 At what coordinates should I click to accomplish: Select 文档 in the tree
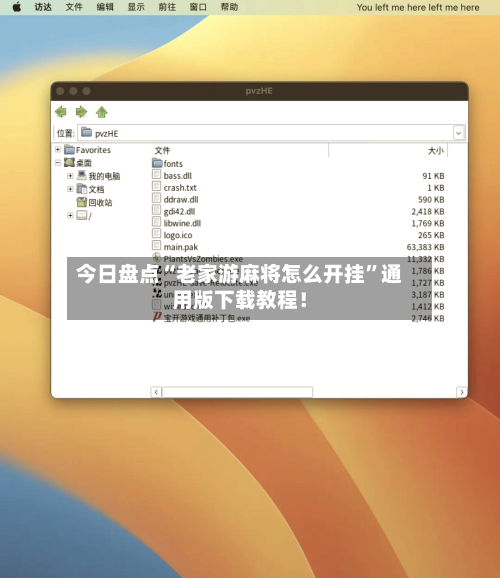pyautogui.click(x=91, y=189)
